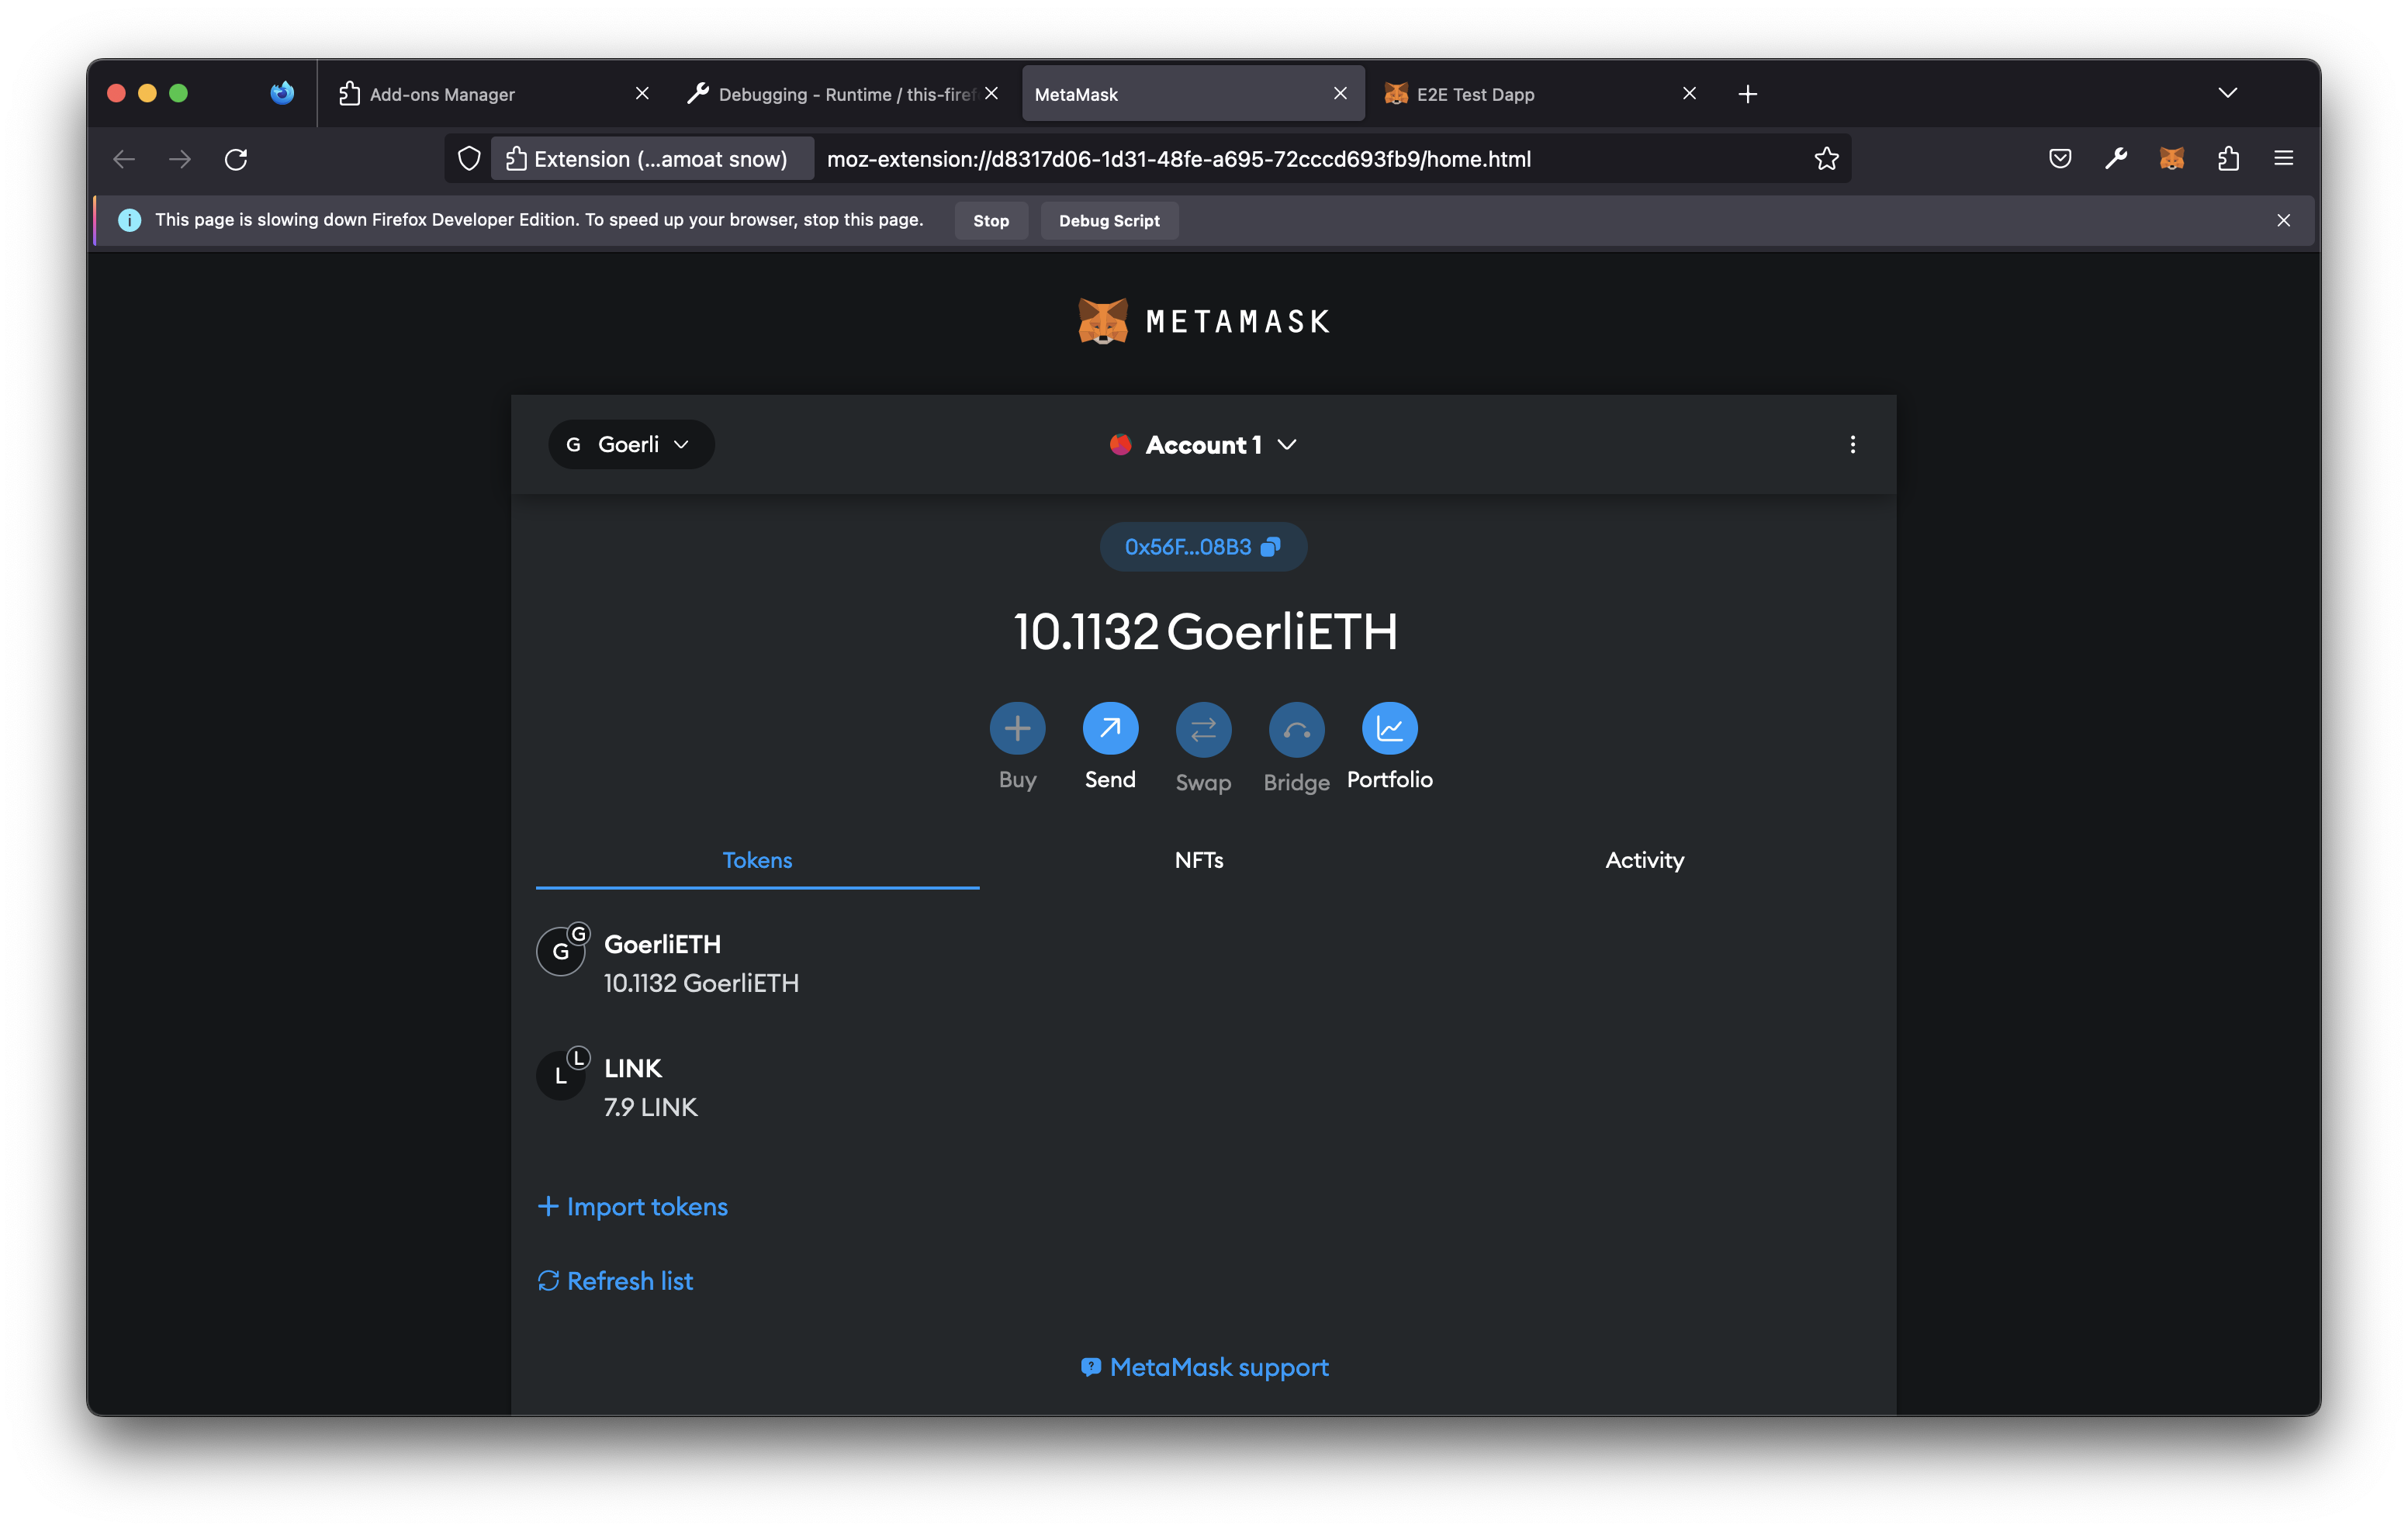The height and width of the screenshot is (1531, 2408).
Task: Copy address 0x56F...08B3 to clipboard
Action: [1203, 547]
